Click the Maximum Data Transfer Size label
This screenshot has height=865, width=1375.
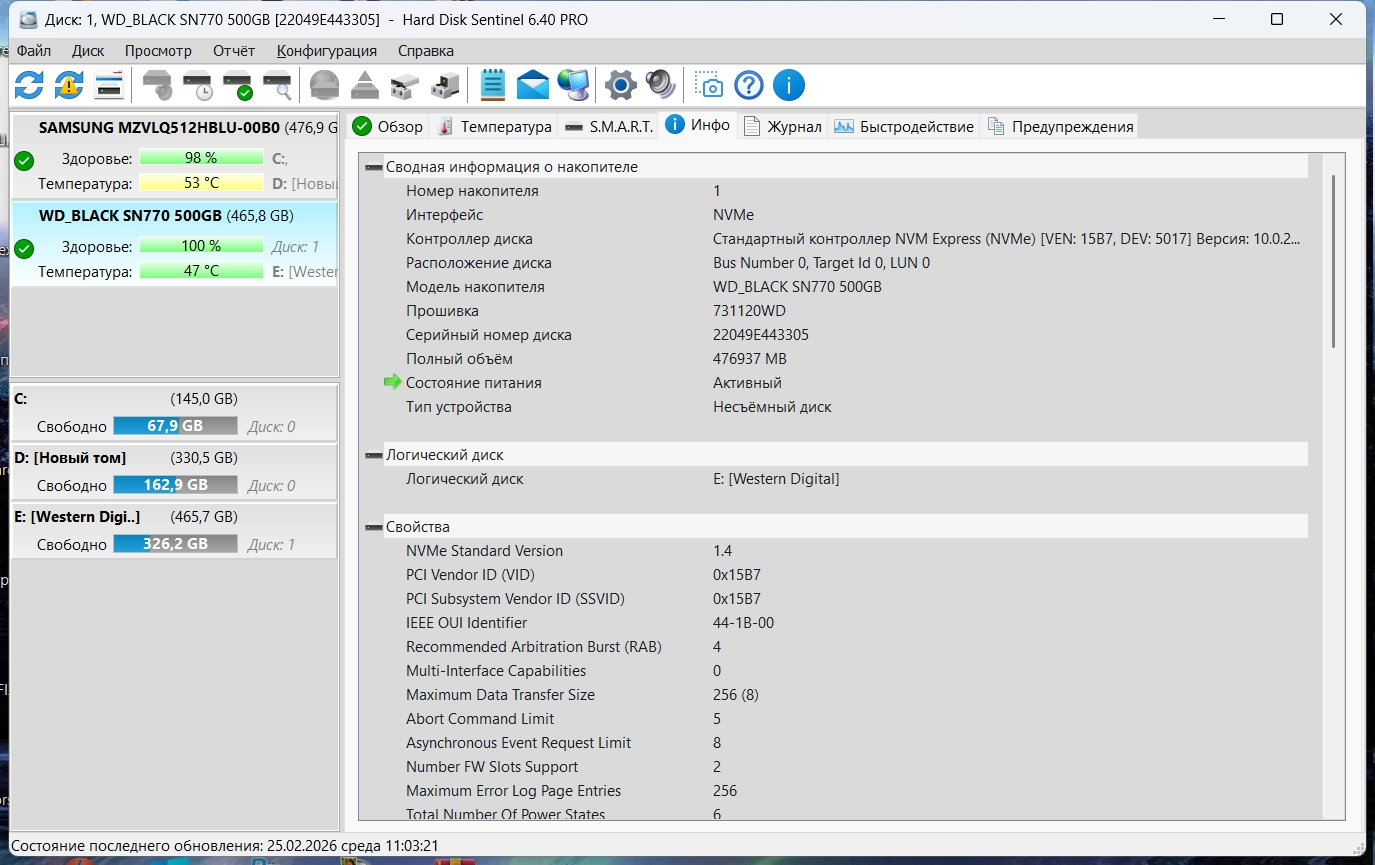[x=500, y=695]
